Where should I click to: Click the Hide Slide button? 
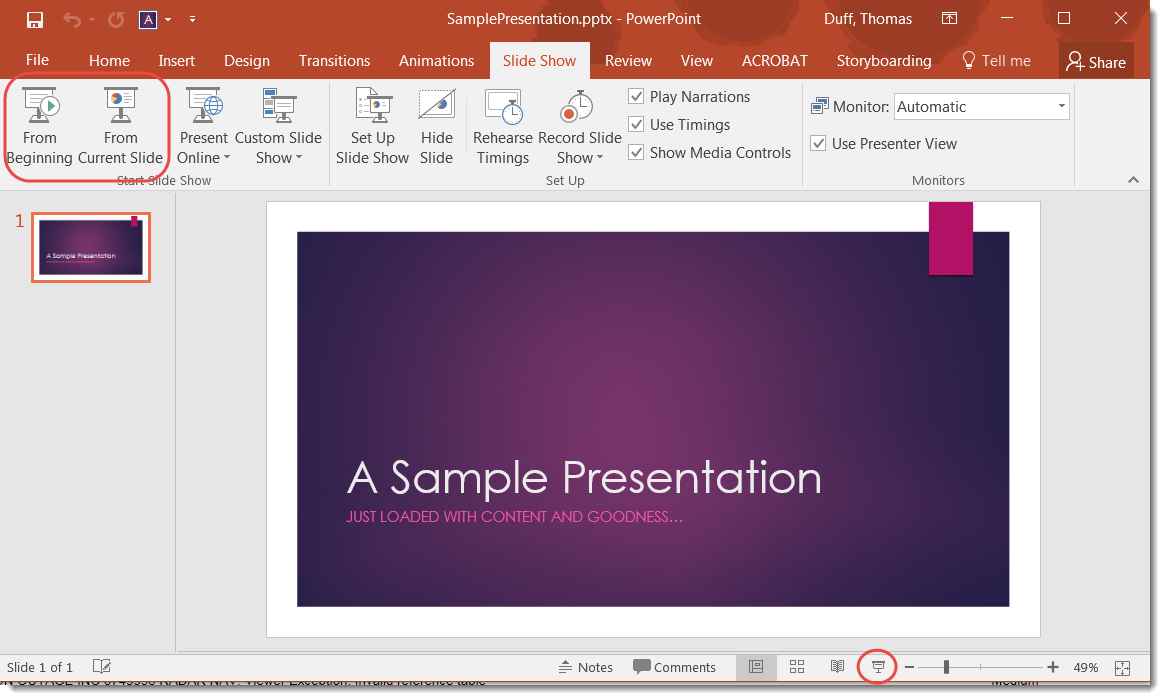(x=436, y=126)
